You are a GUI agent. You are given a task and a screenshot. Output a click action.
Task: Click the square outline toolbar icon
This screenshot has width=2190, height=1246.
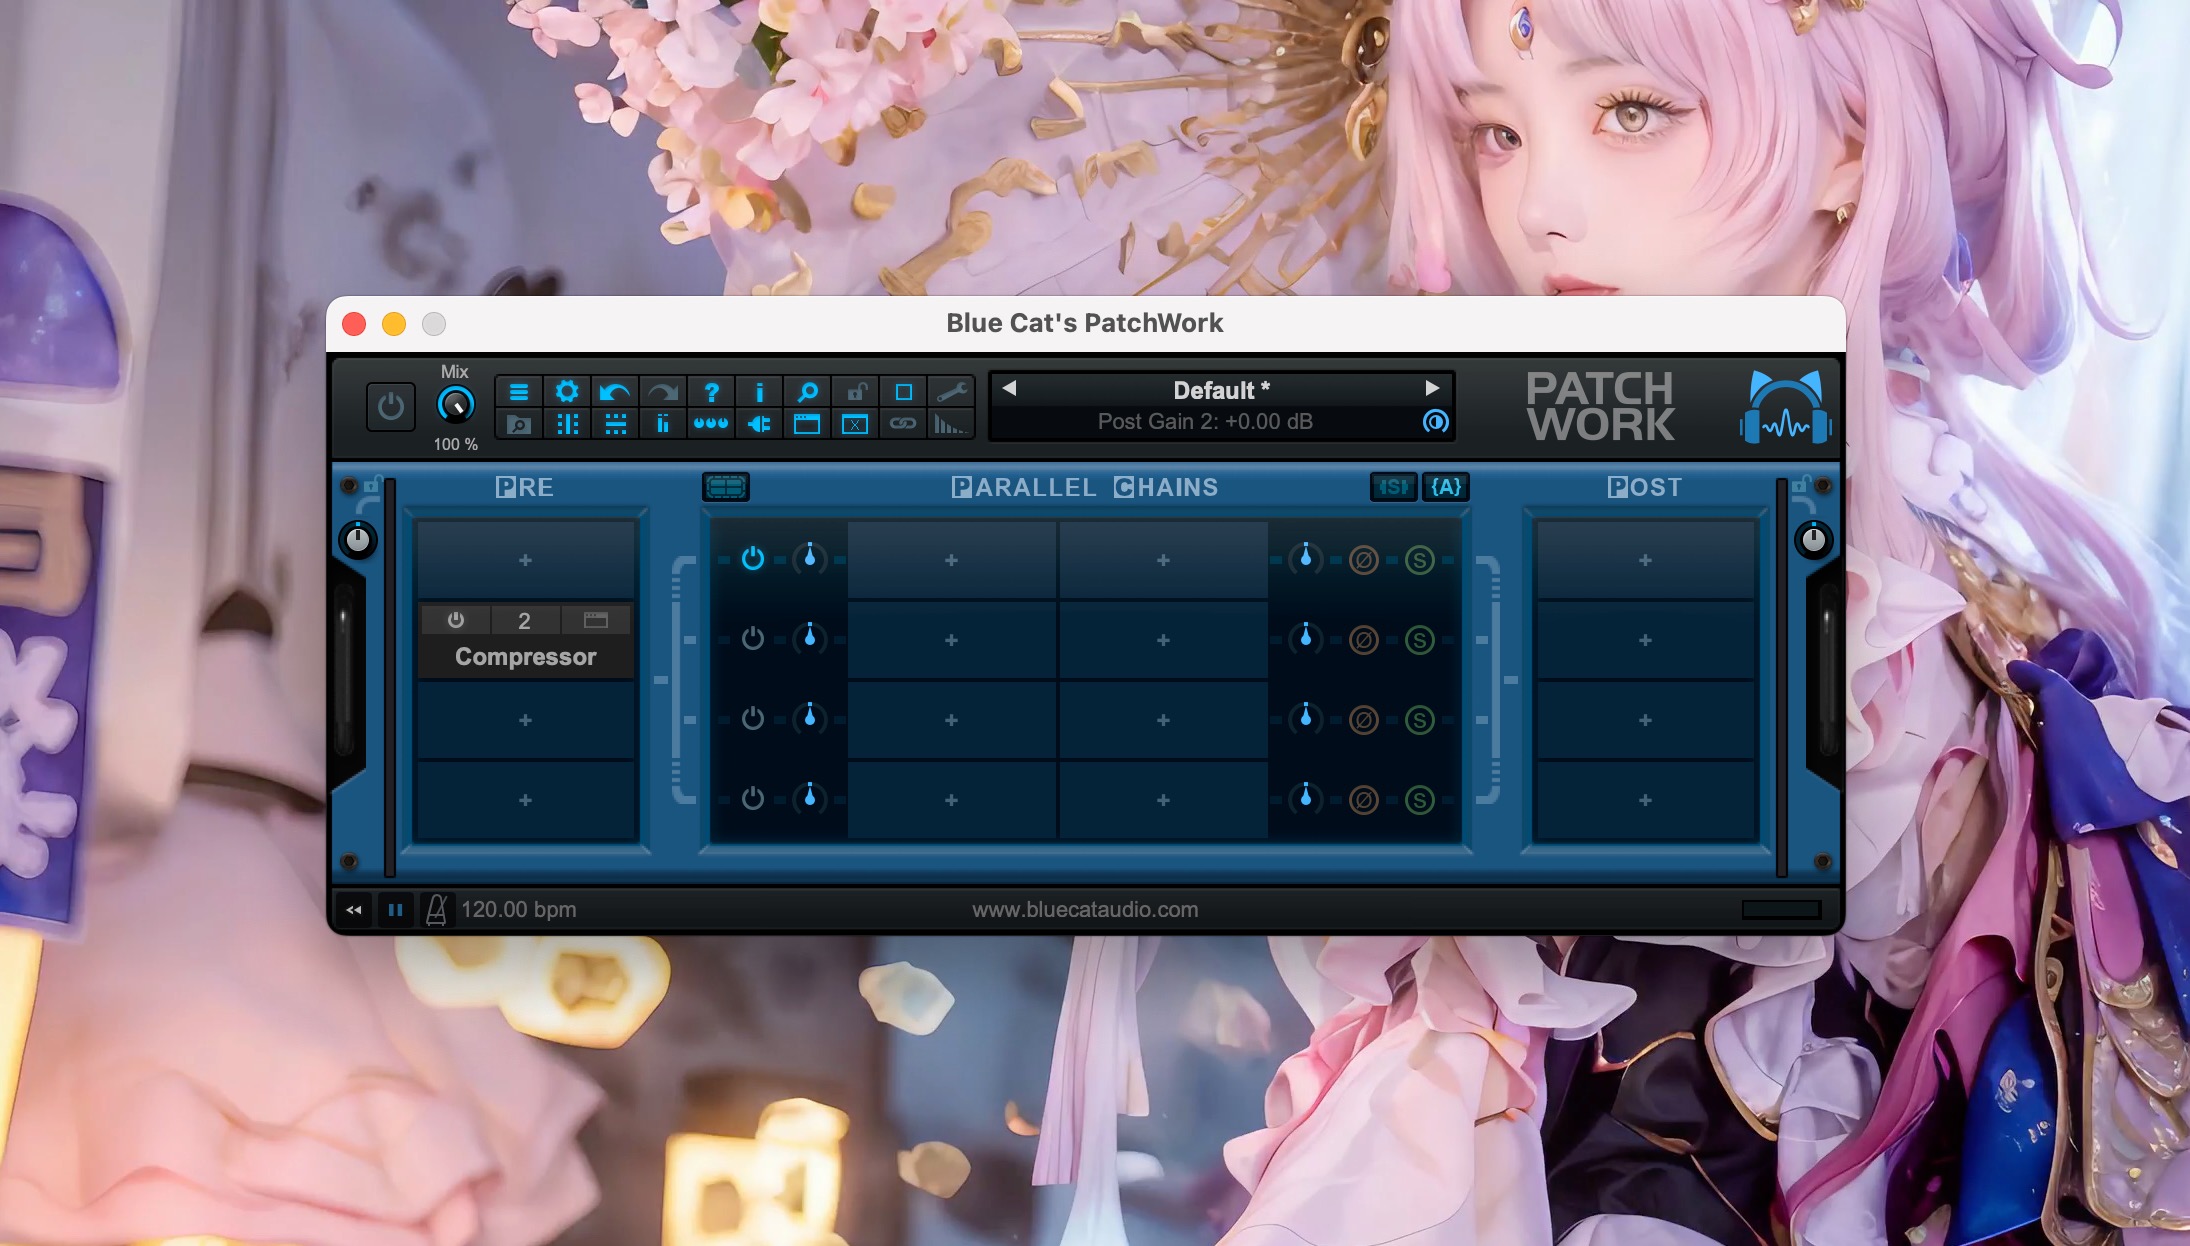click(903, 391)
